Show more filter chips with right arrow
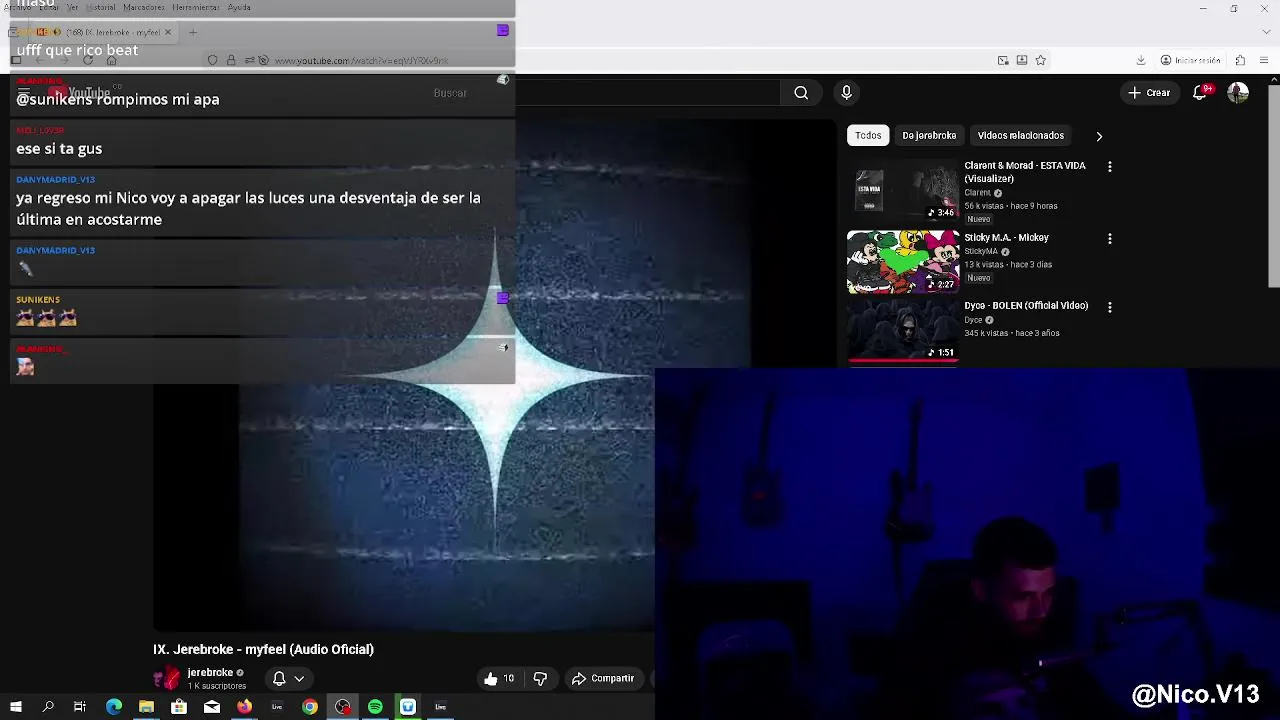The image size is (1280, 720). tap(1099, 136)
